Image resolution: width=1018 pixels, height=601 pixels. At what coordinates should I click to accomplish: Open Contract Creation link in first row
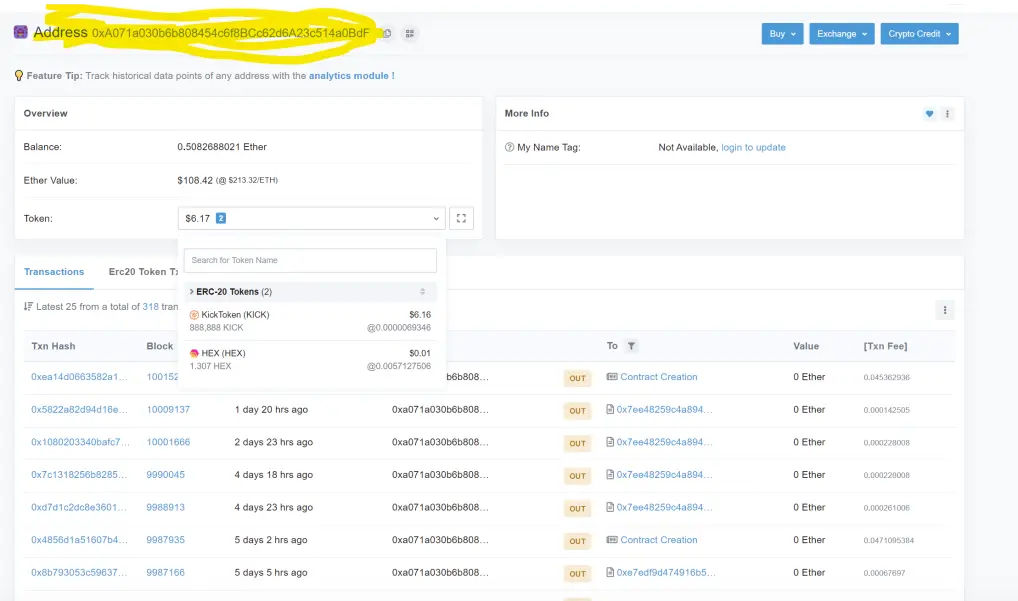pos(658,376)
